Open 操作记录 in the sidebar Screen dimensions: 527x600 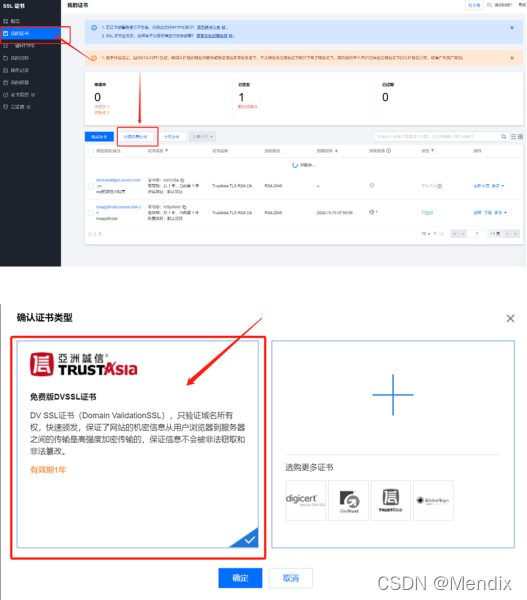20,70
